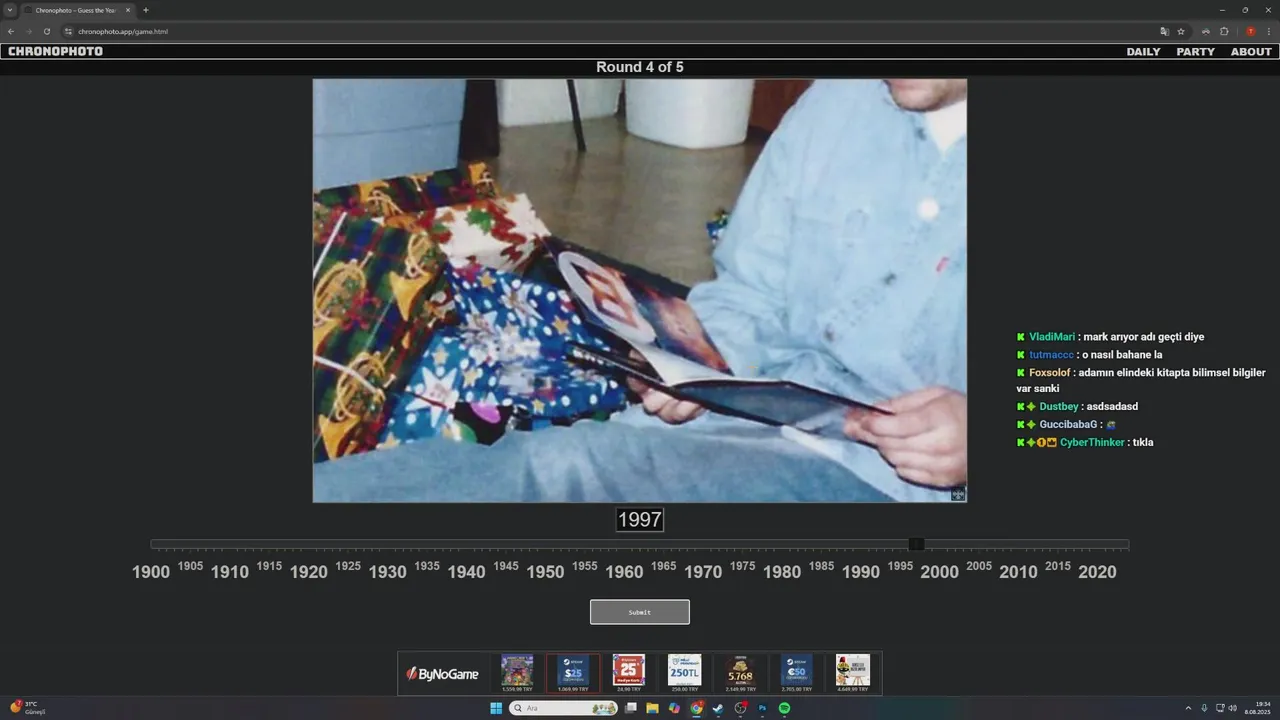This screenshot has height=720, width=1280.
Task: Open the 4.649,99 TRY ad item
Action: 853,673
